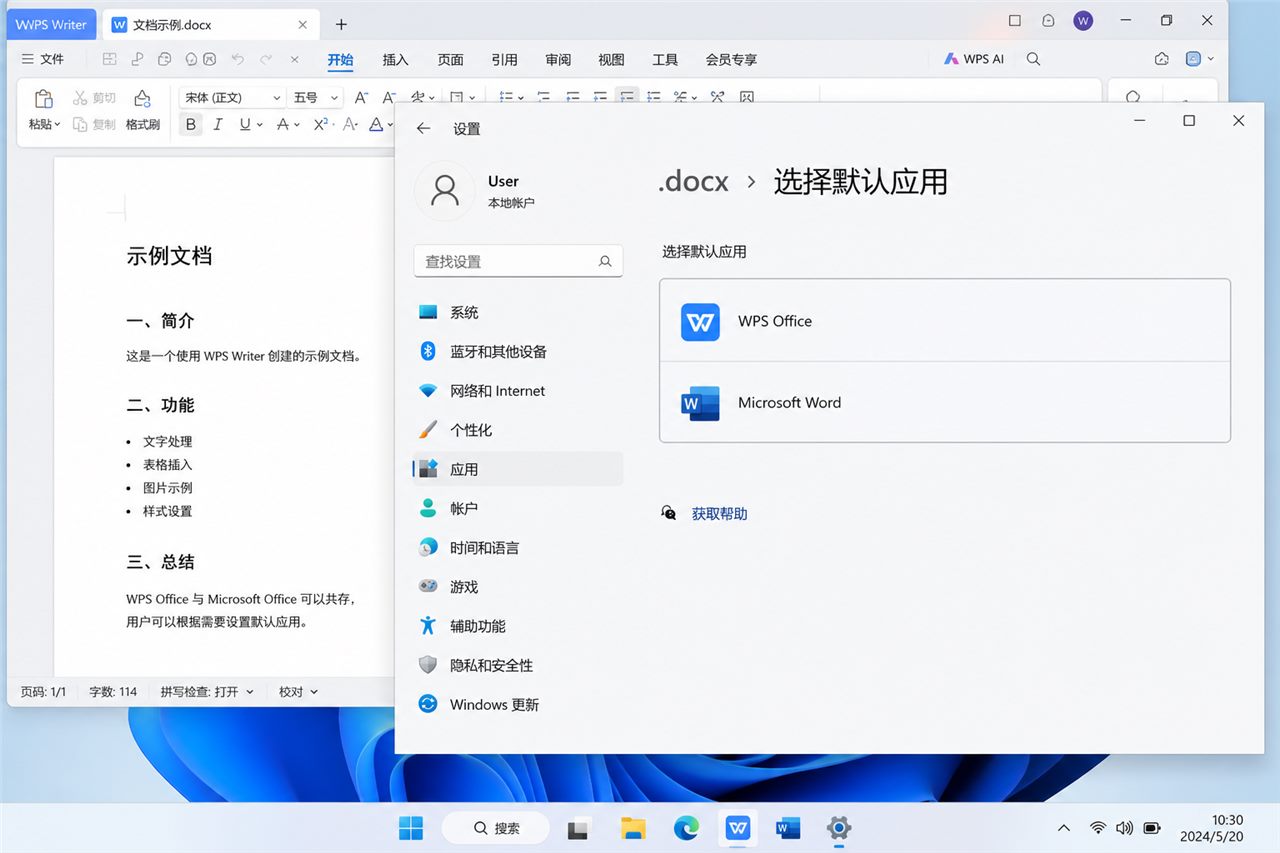Toggle Bold formatting in WPS Writer
Screen dimensions: 1280x853
[190, 124]
